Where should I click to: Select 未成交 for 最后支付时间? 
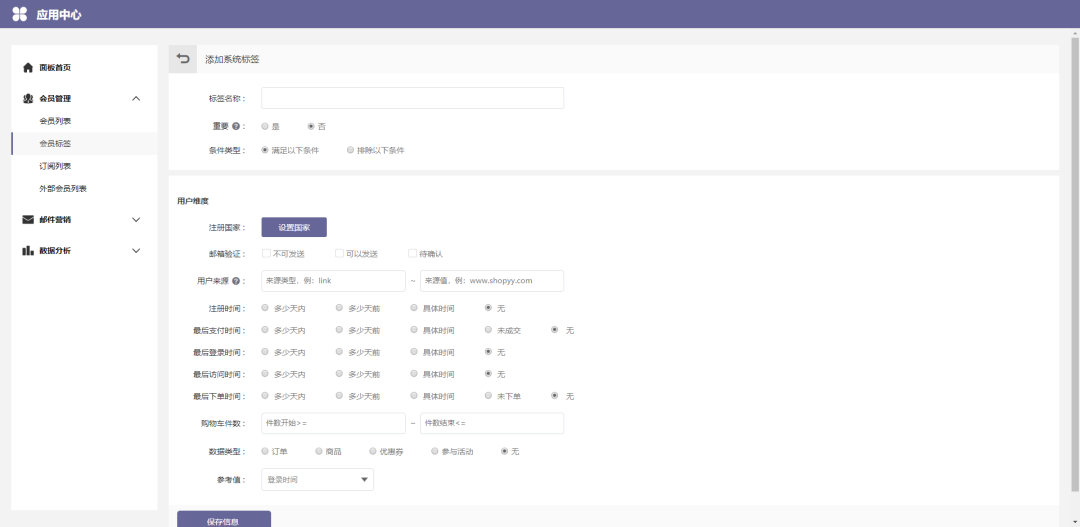click(488, 330)
